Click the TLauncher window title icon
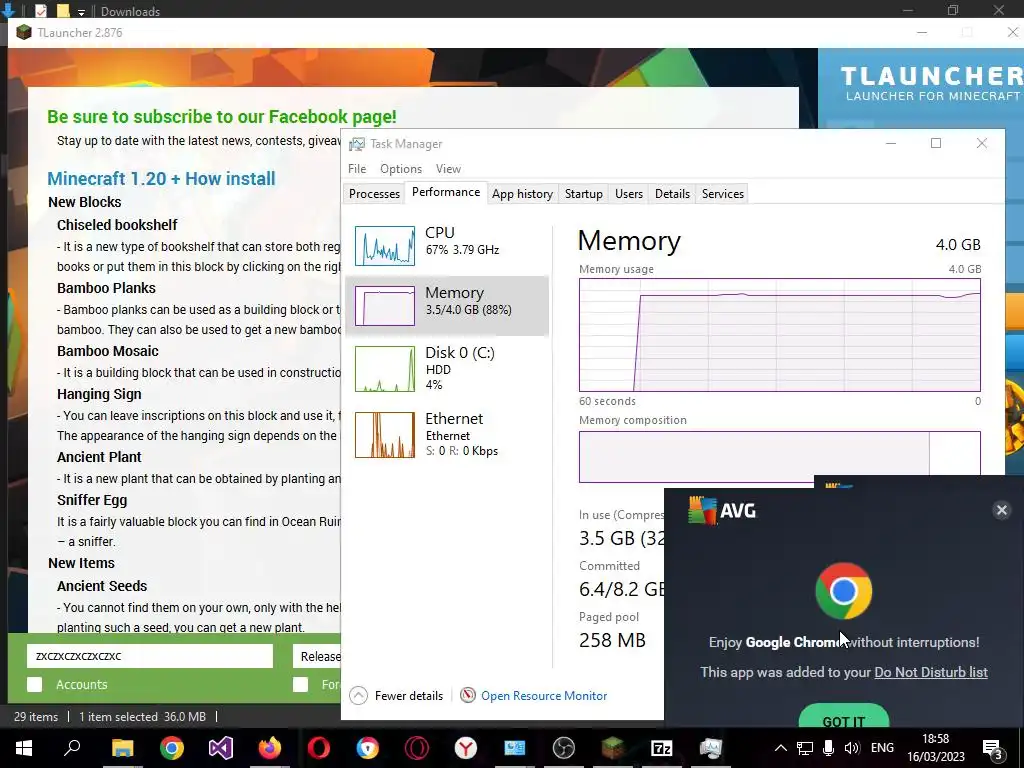The width and height of the screenshot is (1024, 768). [x=24, y=33]
